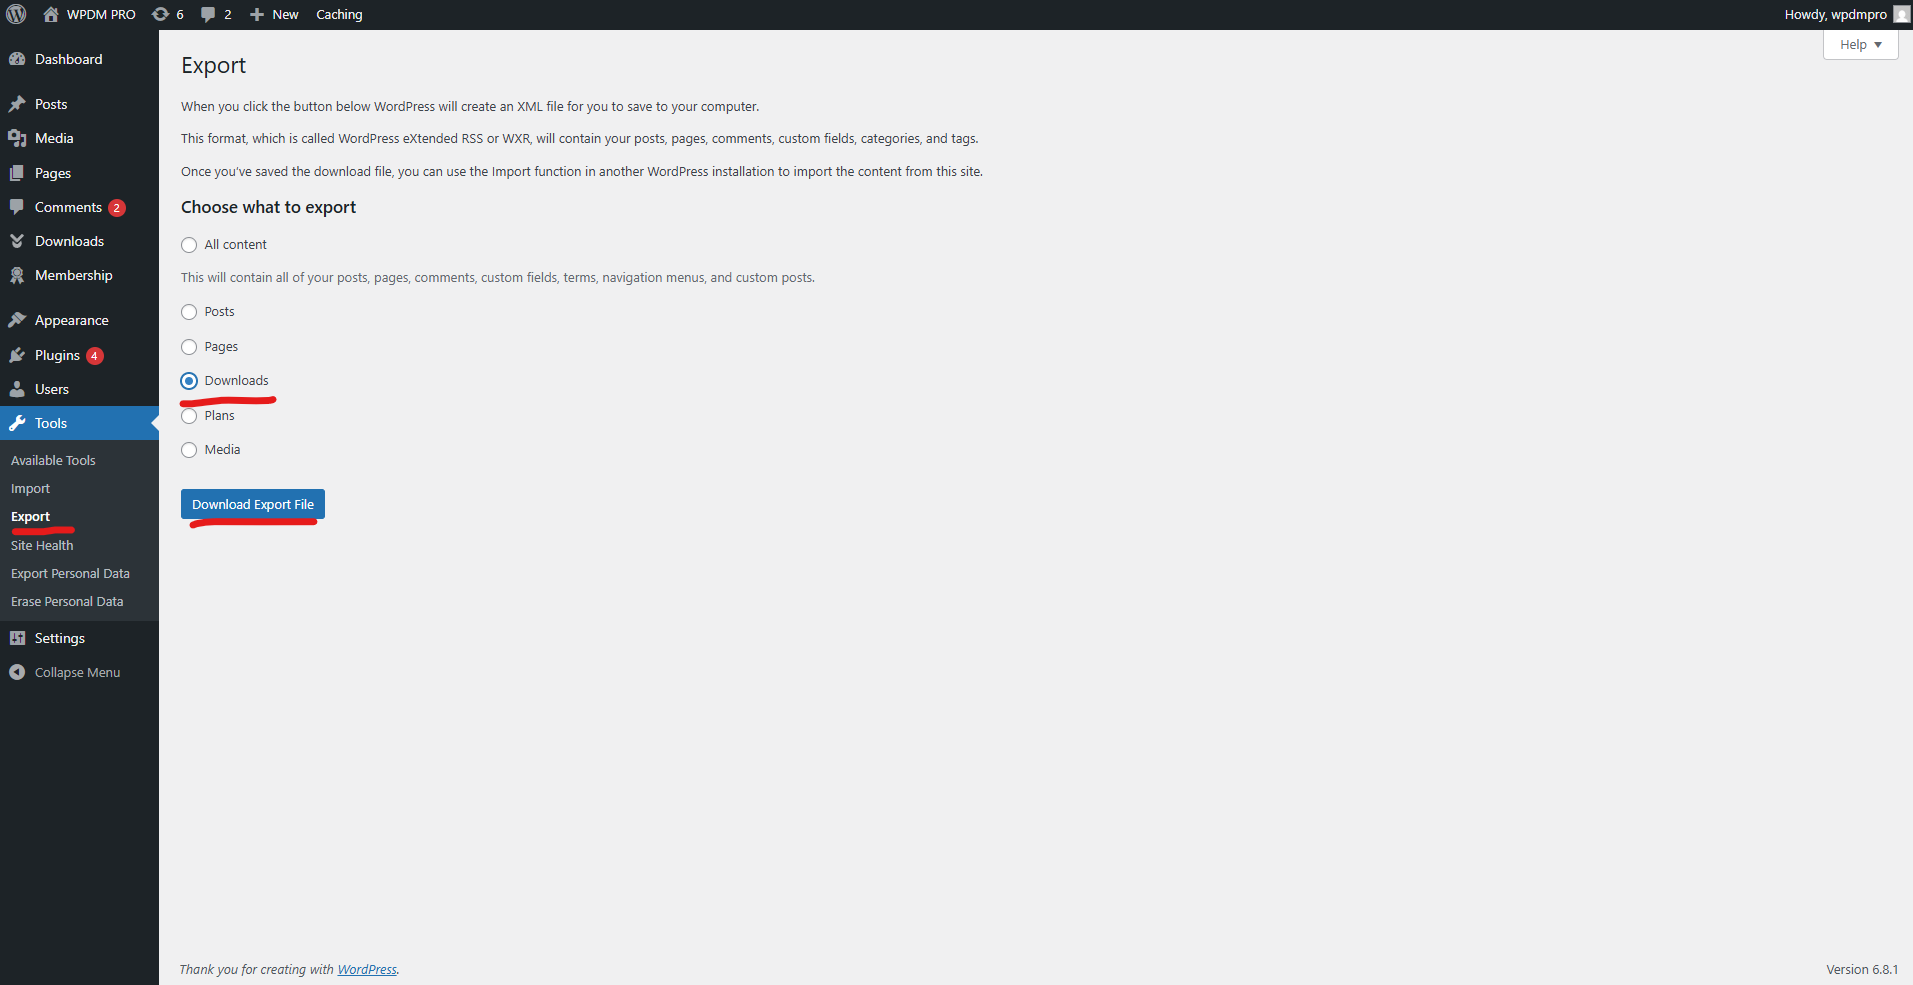1913x985 pixels.
Task: Select the Plans export radio button
Action: tap(189, 416)
